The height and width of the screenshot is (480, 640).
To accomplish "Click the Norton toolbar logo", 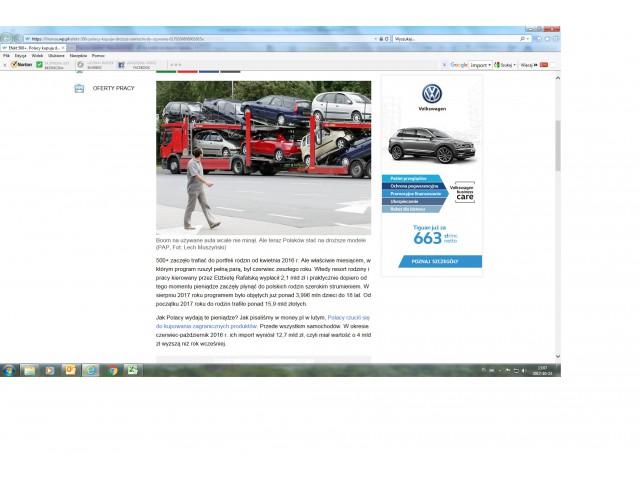I will coord(20,64).
